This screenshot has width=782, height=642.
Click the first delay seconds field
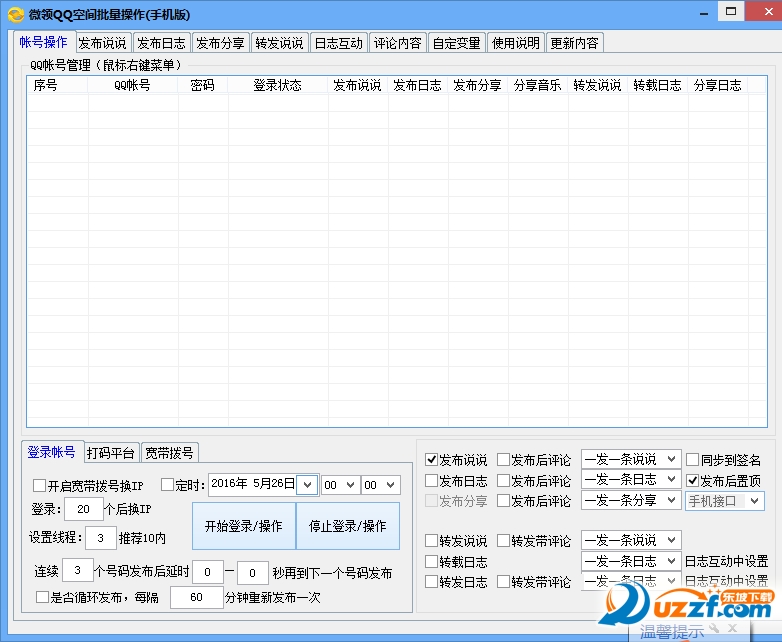[x=207, y=572]
